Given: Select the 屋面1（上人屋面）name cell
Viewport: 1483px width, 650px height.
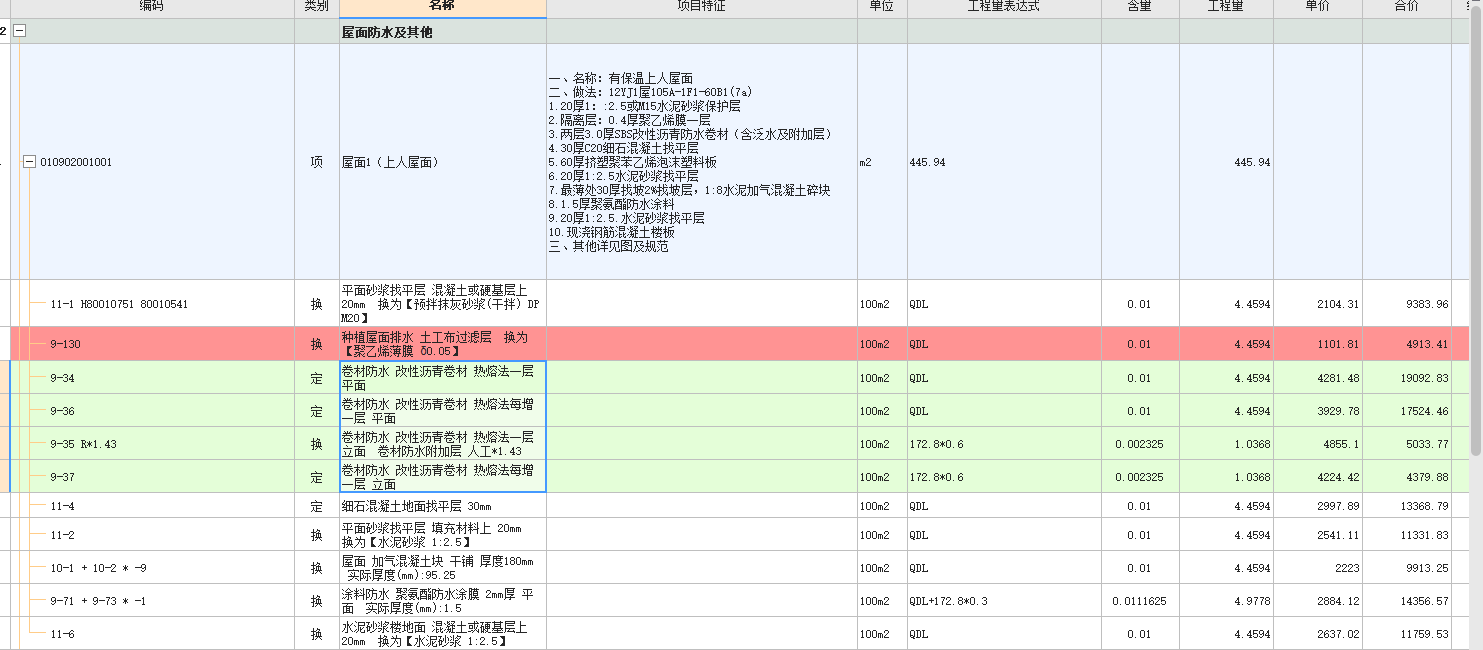Looking at the screenshot, I should (x=443, y=162).
